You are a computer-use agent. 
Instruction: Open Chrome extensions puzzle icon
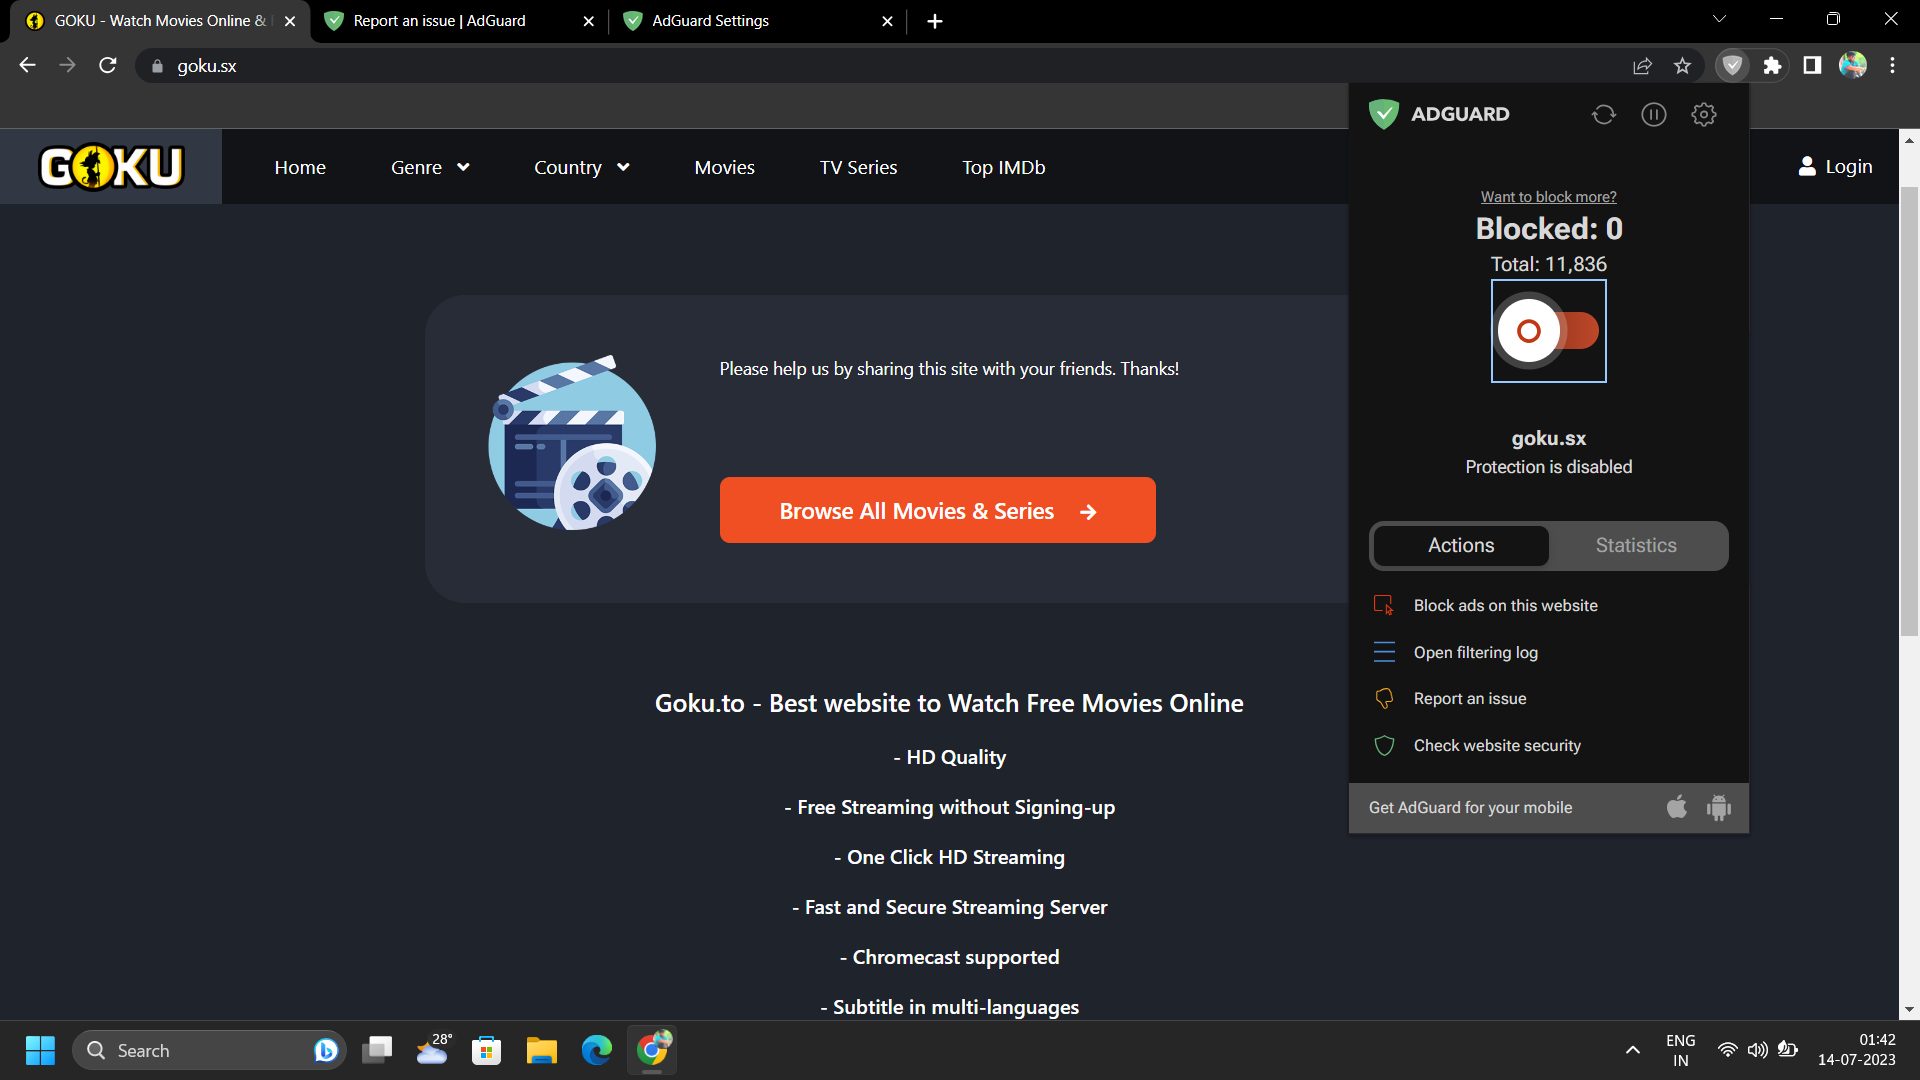pos(1772,66)
